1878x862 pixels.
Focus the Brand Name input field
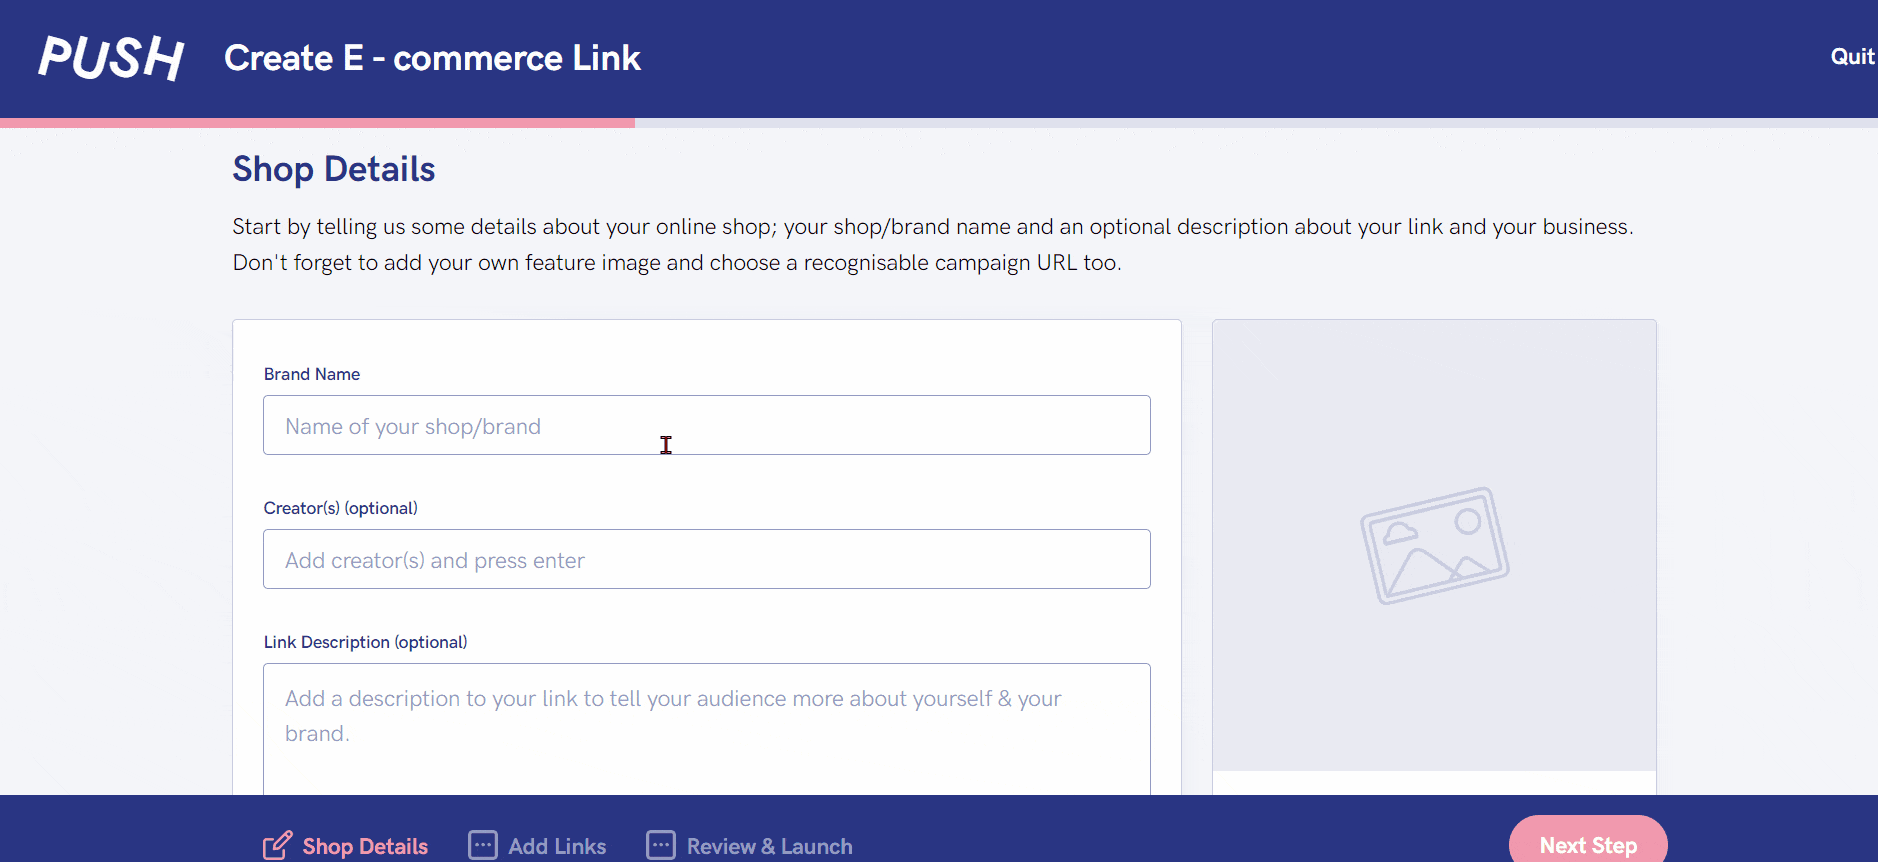coord(707,425)
